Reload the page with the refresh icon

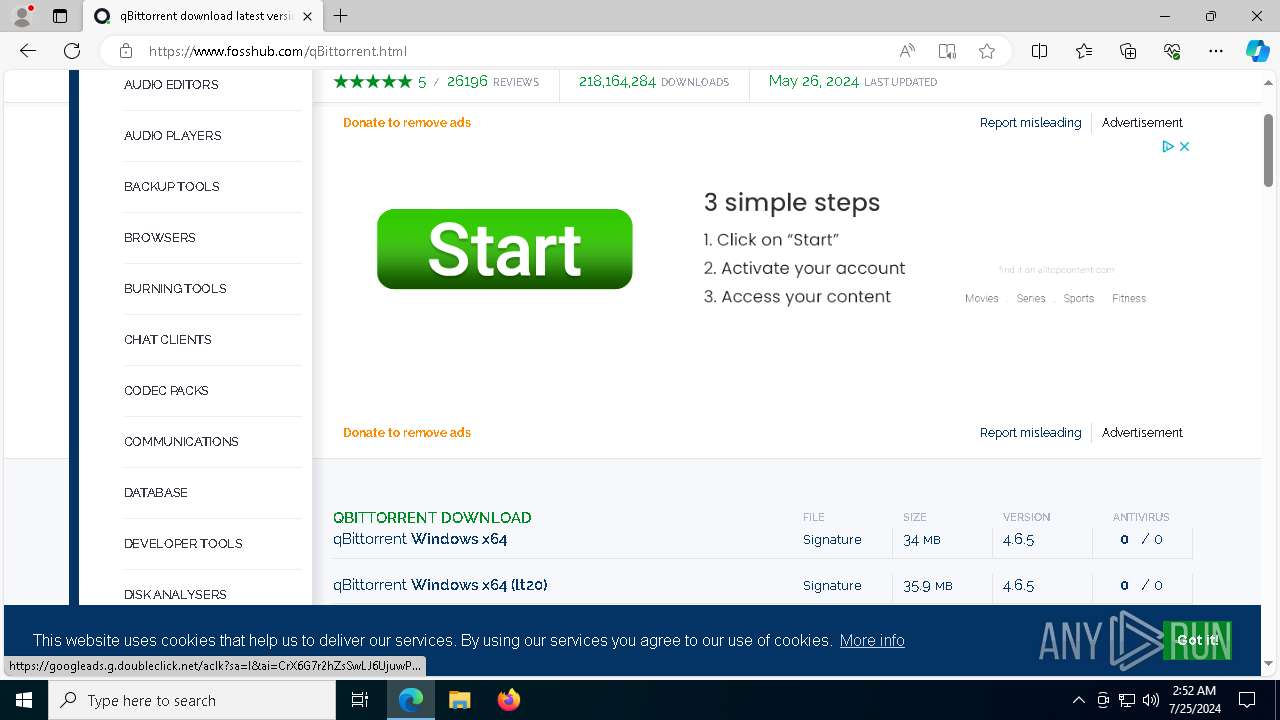72,51
